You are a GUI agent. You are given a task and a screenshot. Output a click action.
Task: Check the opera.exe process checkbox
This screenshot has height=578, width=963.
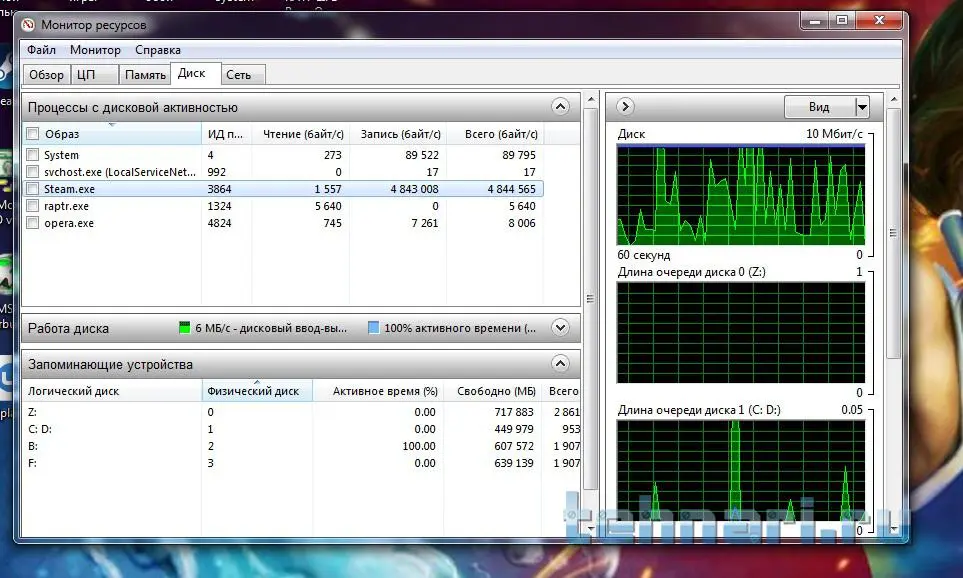(x=33, y=222)
